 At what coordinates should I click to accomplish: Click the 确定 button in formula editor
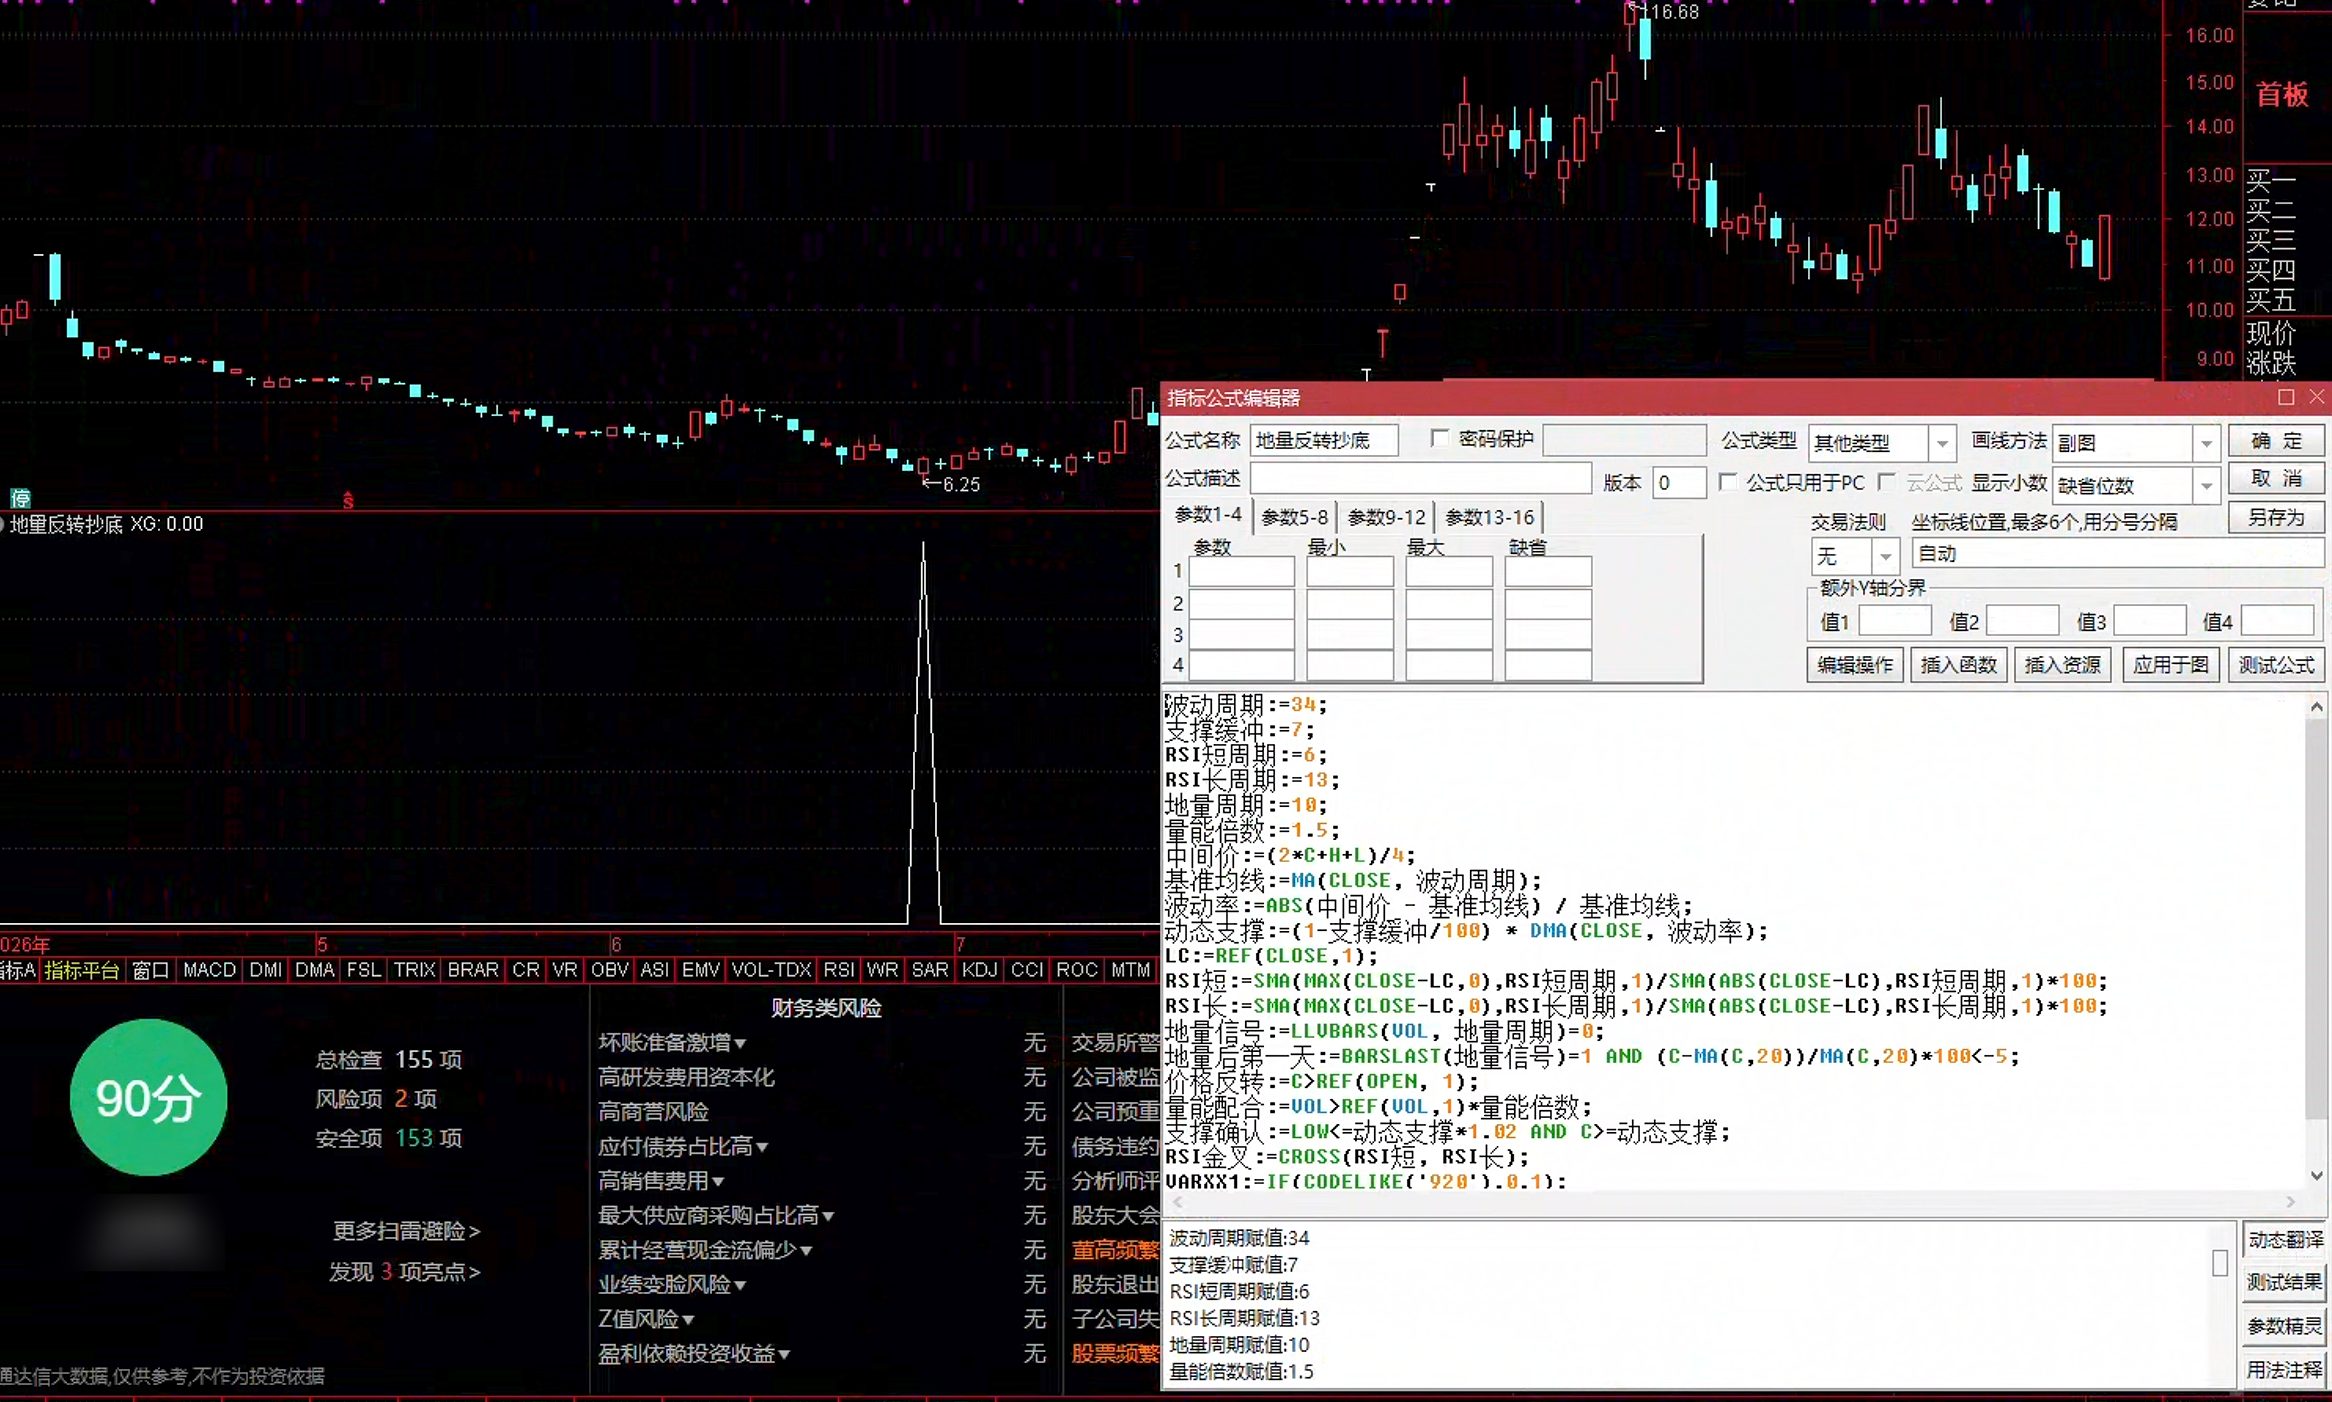[2276, 441]
